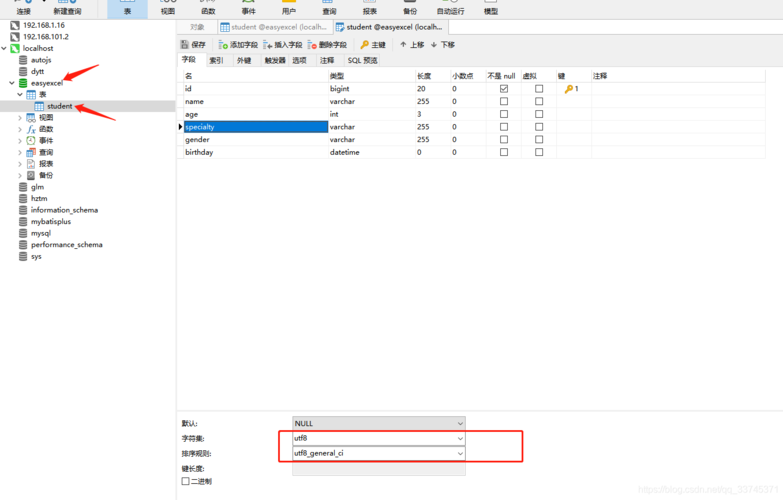The height and width of the screenshot is (500, 783).
Task: Click the 保存 save icon
Action: coord(185,44)
